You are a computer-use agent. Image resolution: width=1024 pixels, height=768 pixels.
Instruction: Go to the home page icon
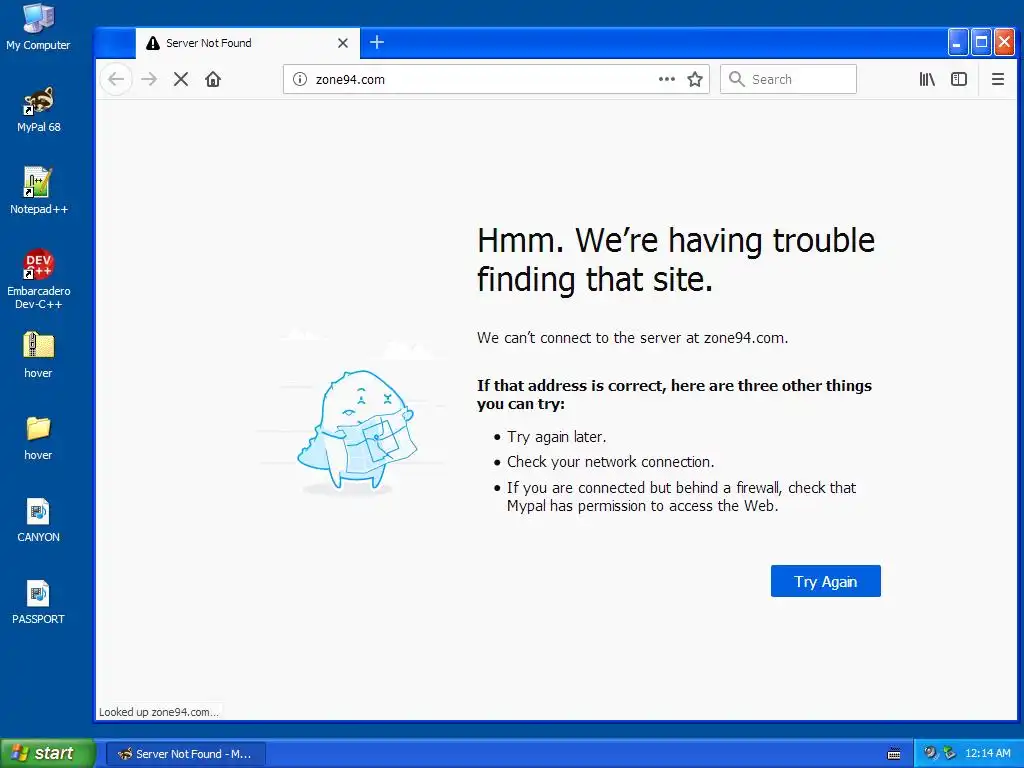[x=213, y=79]
